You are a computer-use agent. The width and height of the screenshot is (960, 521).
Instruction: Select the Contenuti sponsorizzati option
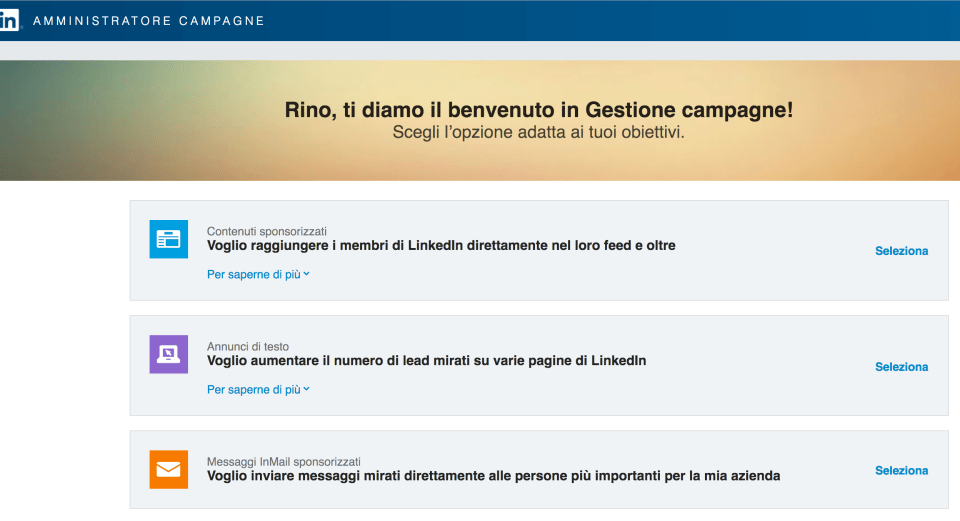(x=901, y=251)
